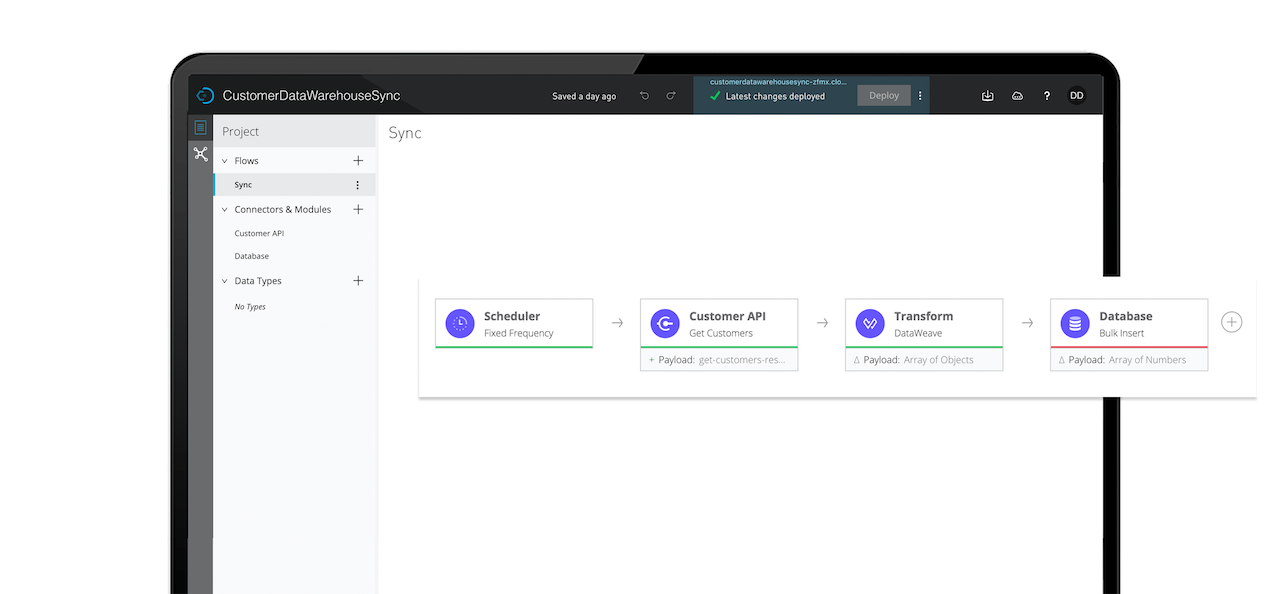Click the cloud icon in header
Image resolution: width=1280 pixels, height=594 pixels.
1017,96
